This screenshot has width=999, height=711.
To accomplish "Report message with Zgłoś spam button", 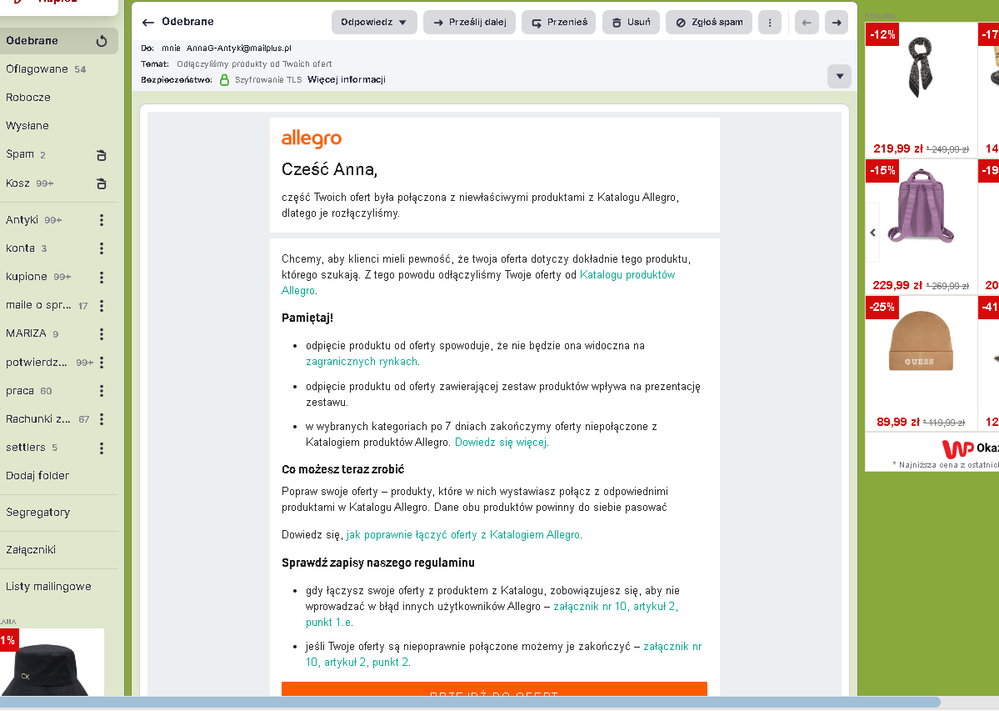I will click(x=709, y=22).
